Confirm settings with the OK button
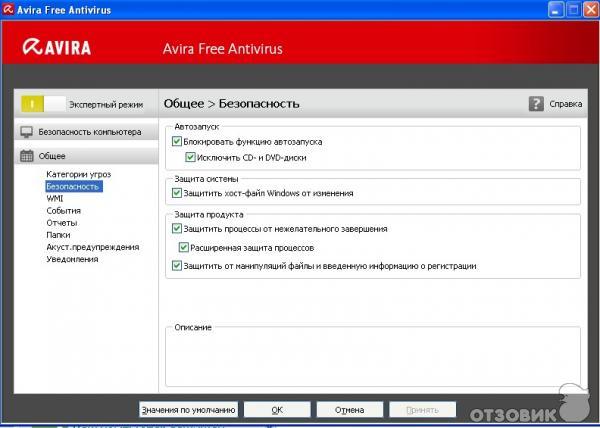600x428 pixels. tap(277, 409)
